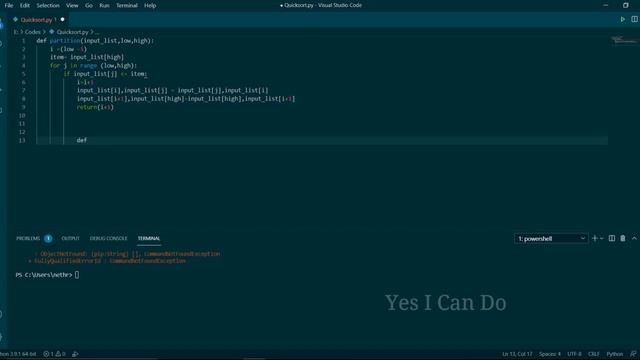Add a new terminal with plus icon
640x360 pixels.
[x=595, y=238]
